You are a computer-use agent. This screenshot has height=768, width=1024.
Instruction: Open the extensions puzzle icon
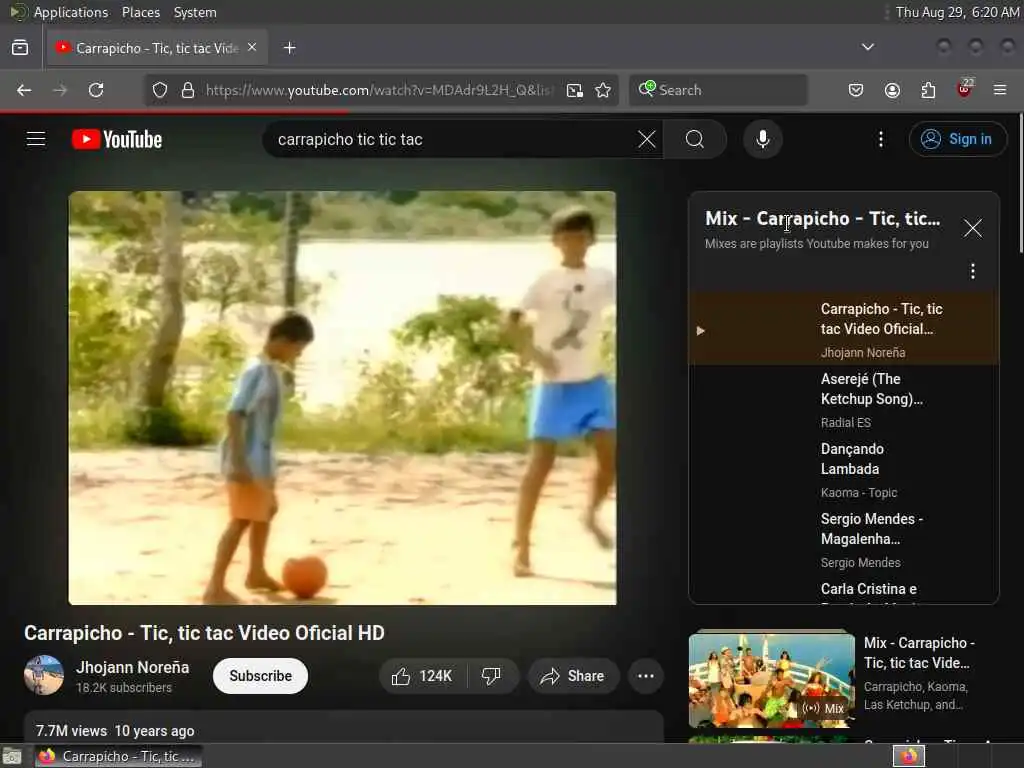point(928,90)
